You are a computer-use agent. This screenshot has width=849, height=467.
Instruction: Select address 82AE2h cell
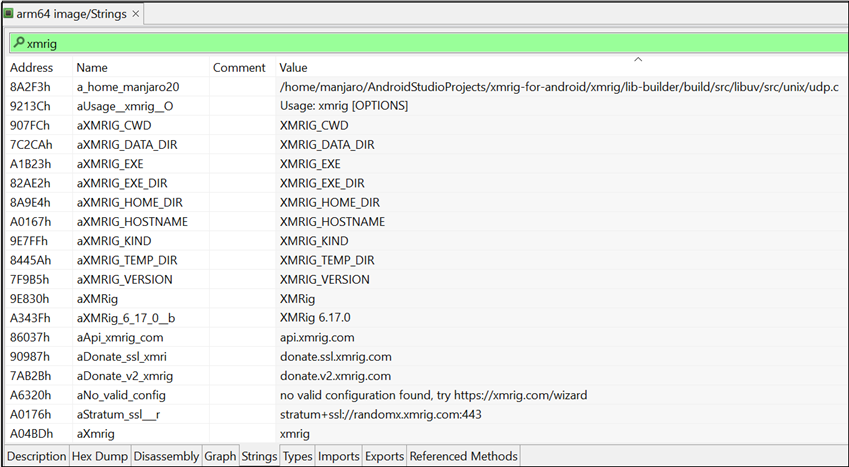[30, 183]
